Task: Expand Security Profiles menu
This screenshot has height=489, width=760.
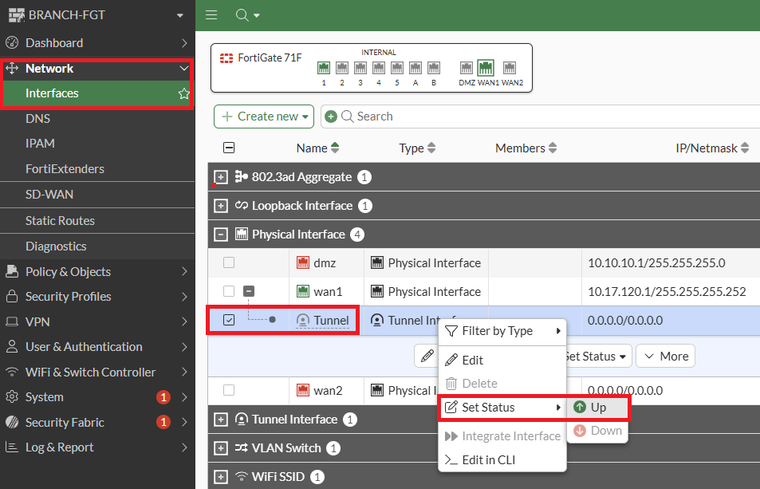Action: pos(97,296)
